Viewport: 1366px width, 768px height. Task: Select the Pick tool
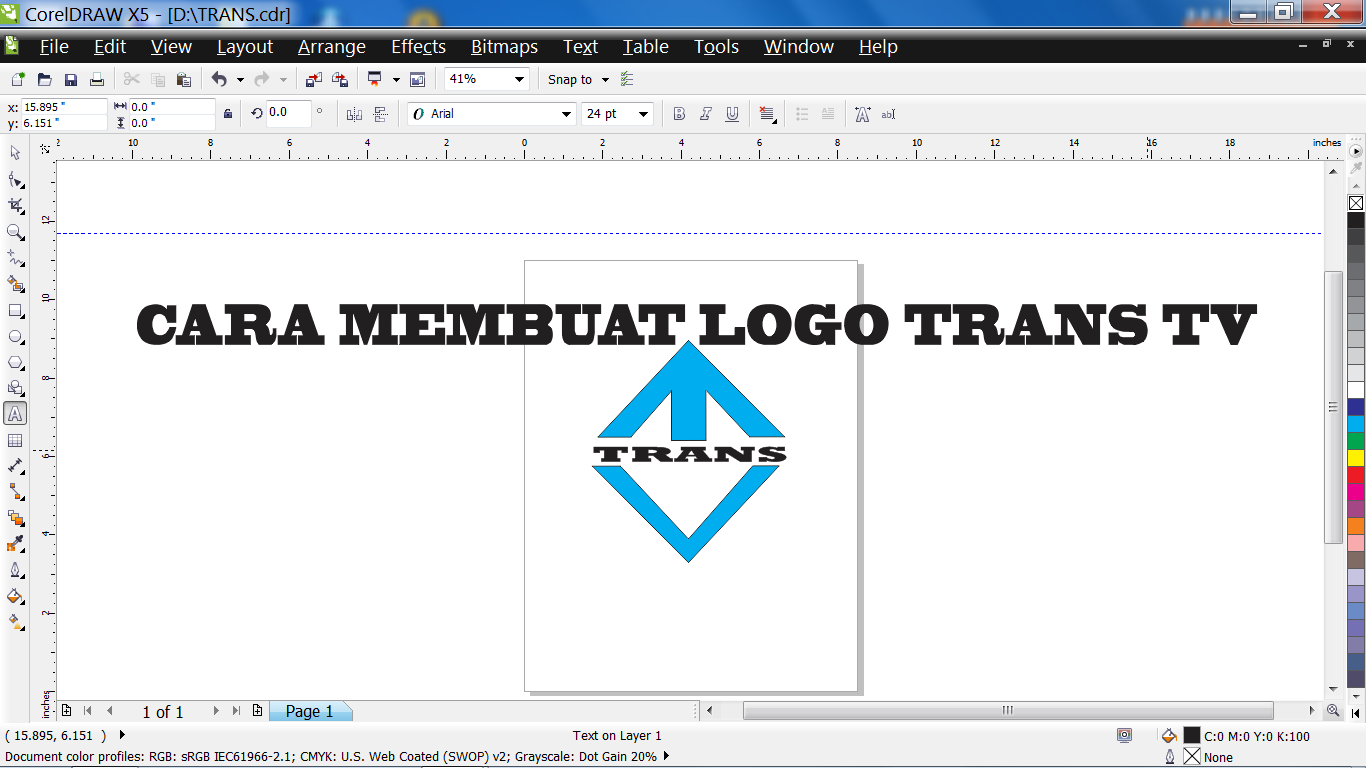[x=14, y=153]
